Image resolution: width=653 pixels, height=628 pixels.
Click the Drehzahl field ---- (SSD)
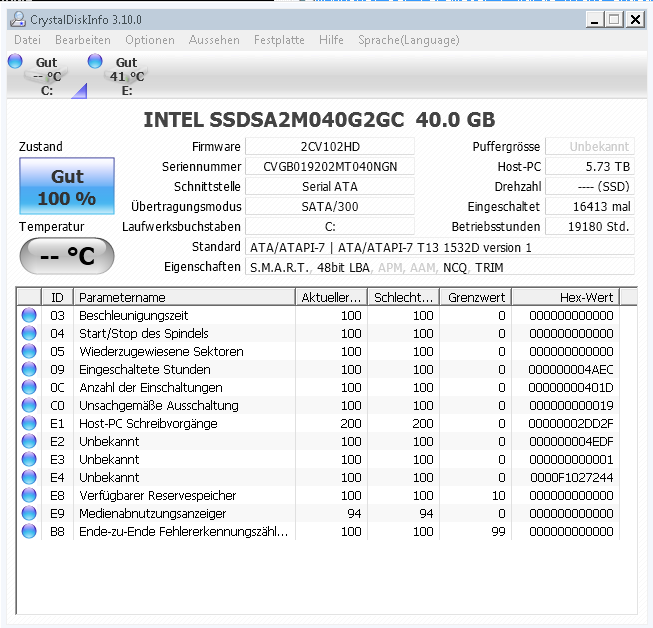590,187
